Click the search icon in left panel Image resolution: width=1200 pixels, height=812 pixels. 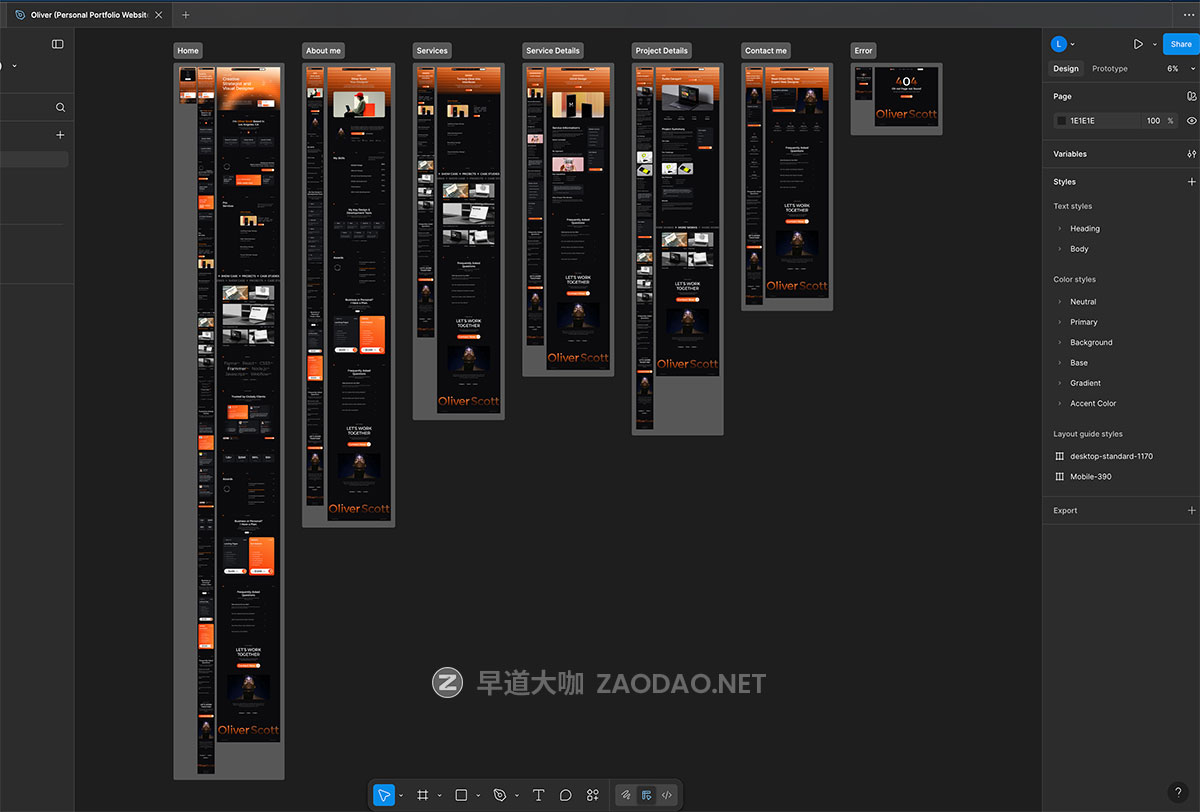click(60, 107)
